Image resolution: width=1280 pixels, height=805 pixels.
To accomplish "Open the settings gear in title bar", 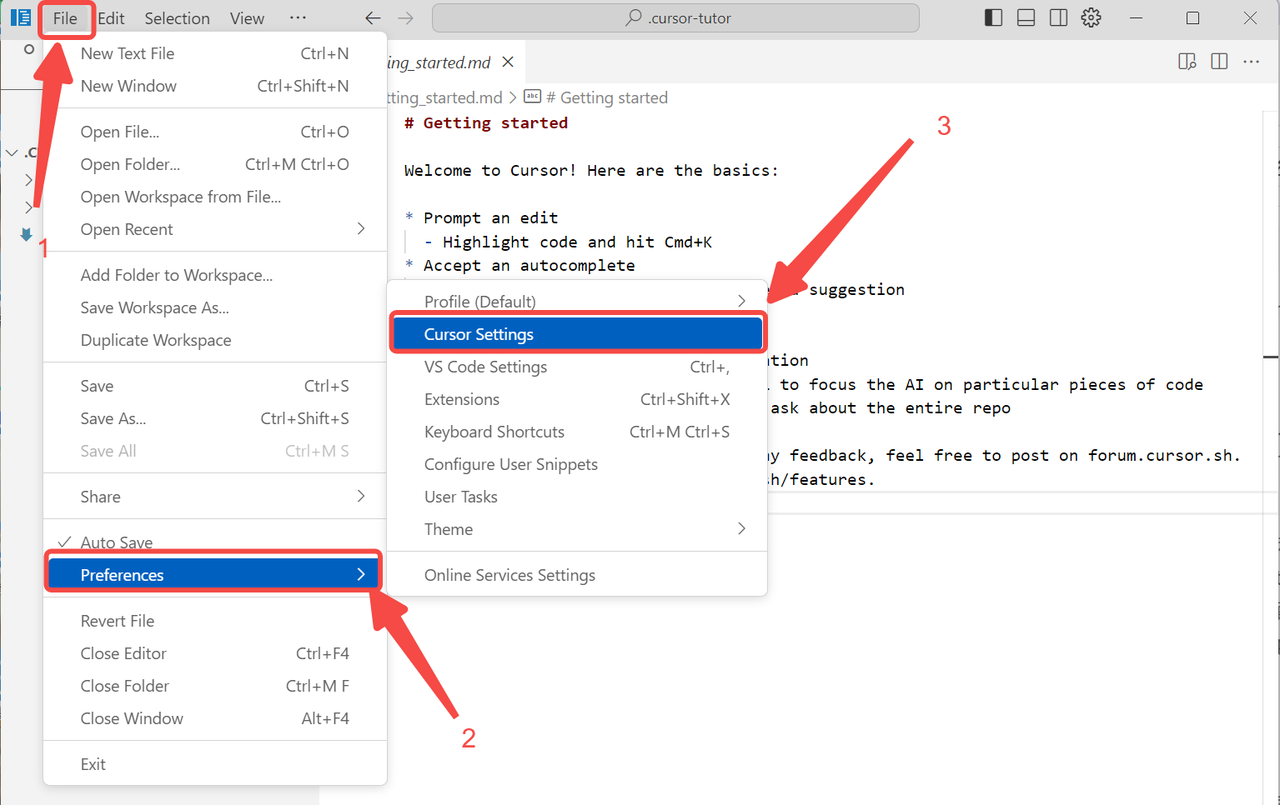I will [x=1092, y=18].
